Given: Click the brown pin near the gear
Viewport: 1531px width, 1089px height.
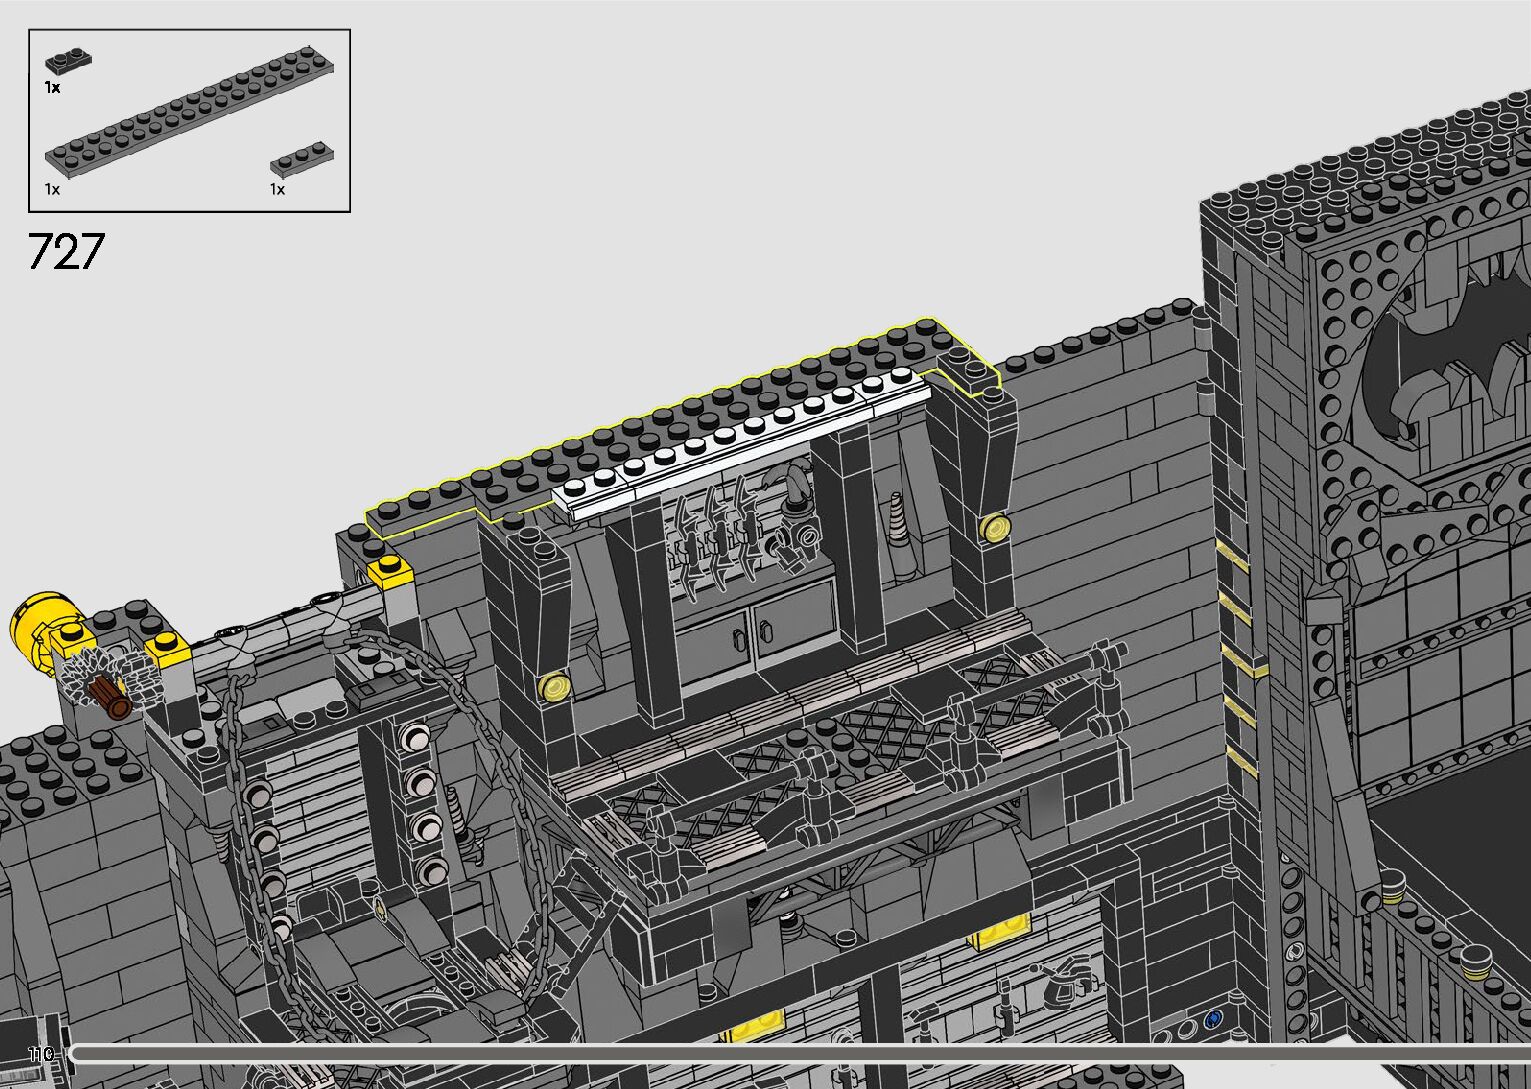Looking at the screenshot, I should (110, 697).
